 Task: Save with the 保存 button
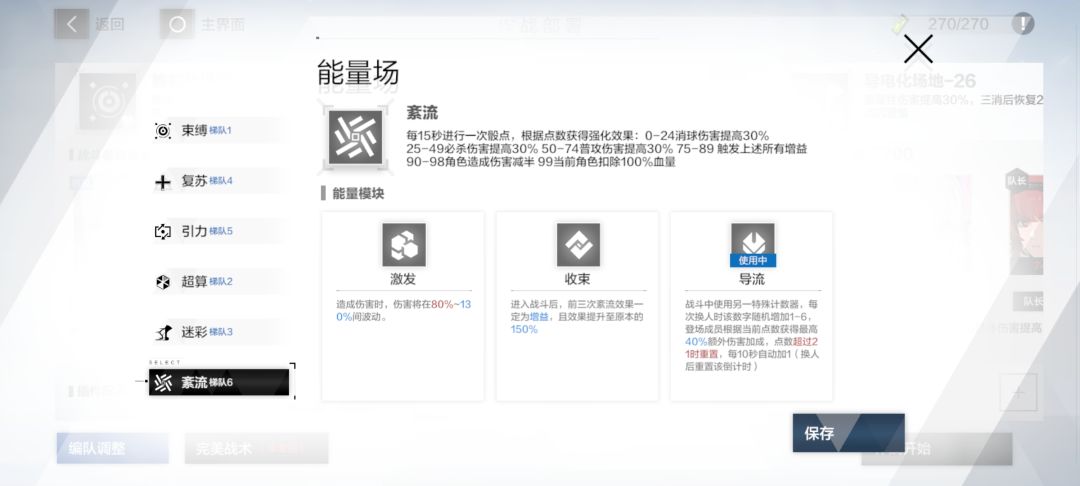point(848,433)
